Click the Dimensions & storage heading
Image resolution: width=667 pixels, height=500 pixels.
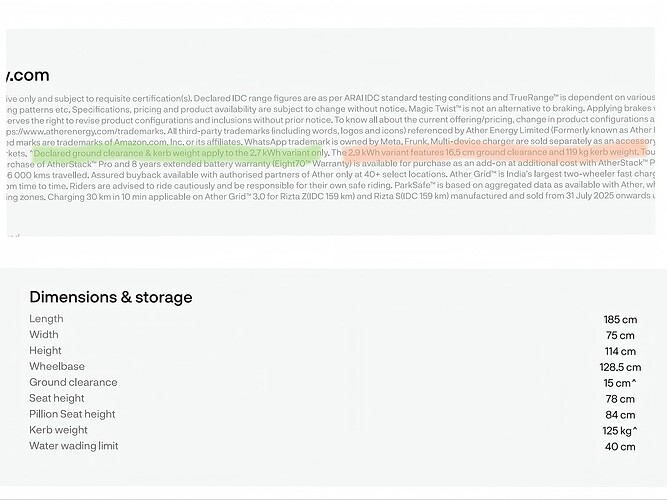(x=111, y=297)
